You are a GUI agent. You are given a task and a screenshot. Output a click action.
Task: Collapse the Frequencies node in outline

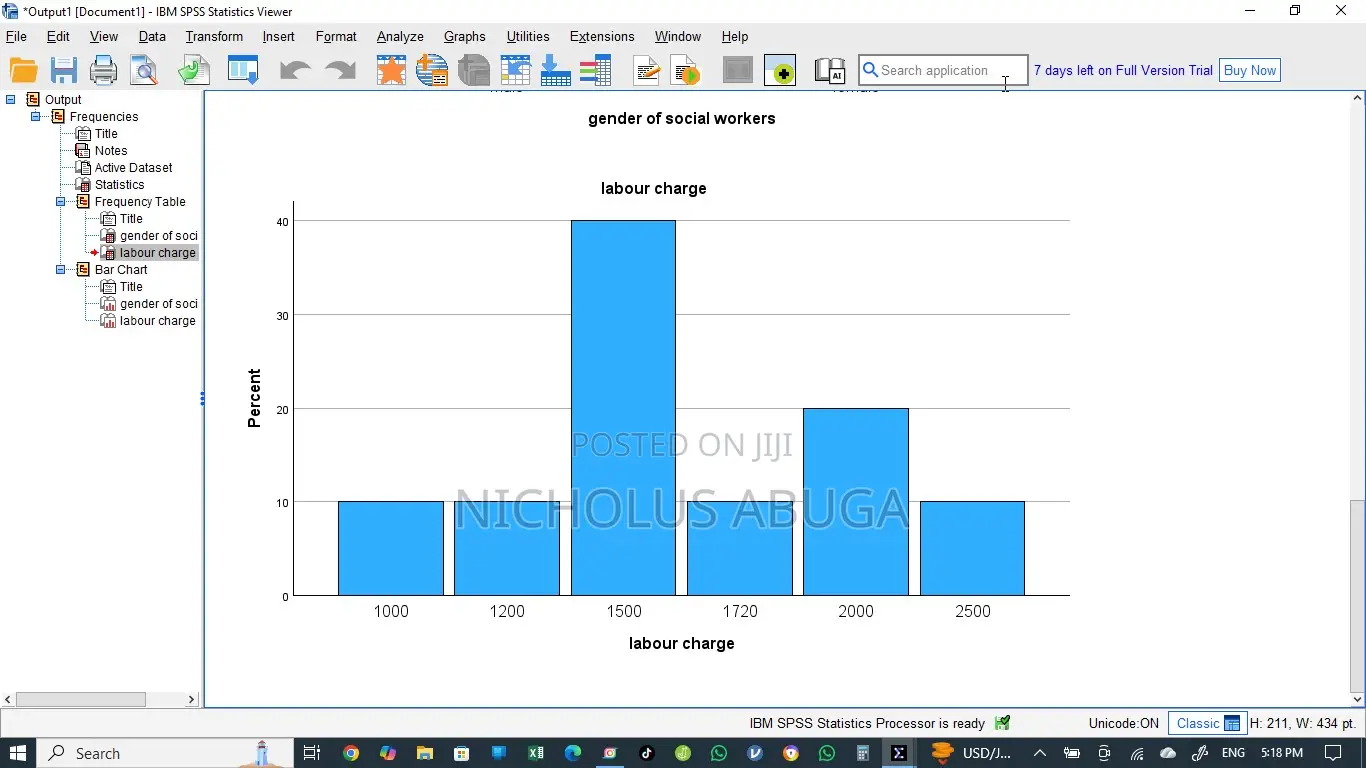[35, 116]
